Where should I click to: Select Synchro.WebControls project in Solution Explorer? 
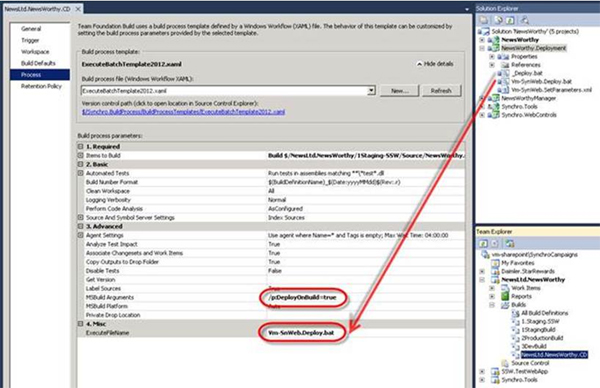click(529, 115)
